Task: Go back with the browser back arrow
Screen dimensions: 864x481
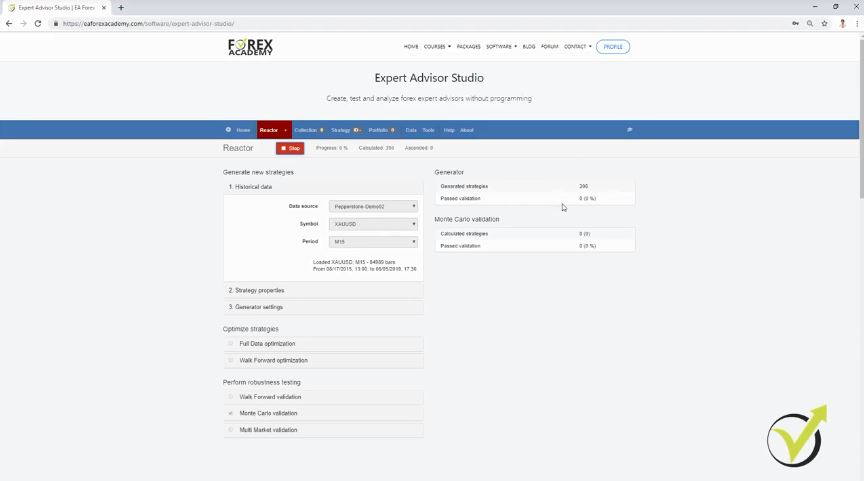Action: pyautogui.click(x=9, y=24)
